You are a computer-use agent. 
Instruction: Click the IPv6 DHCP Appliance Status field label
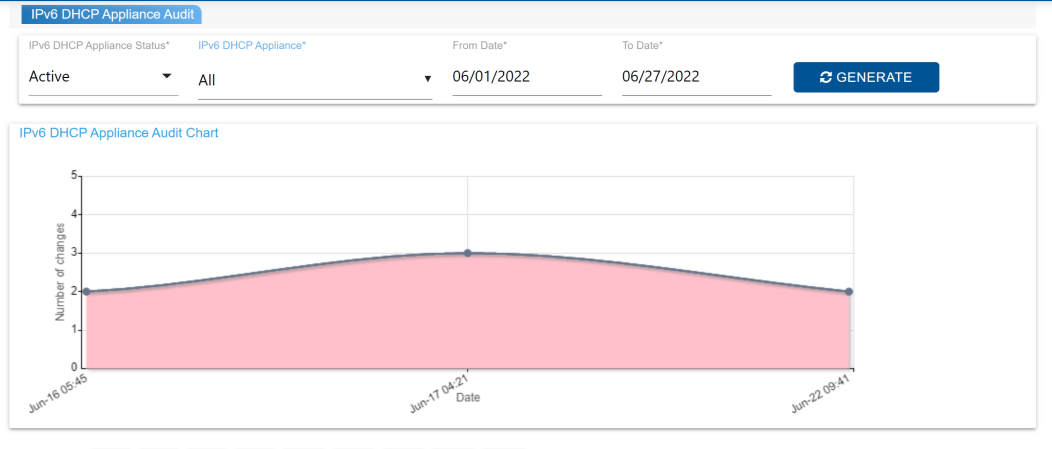[x=99, y=46]
